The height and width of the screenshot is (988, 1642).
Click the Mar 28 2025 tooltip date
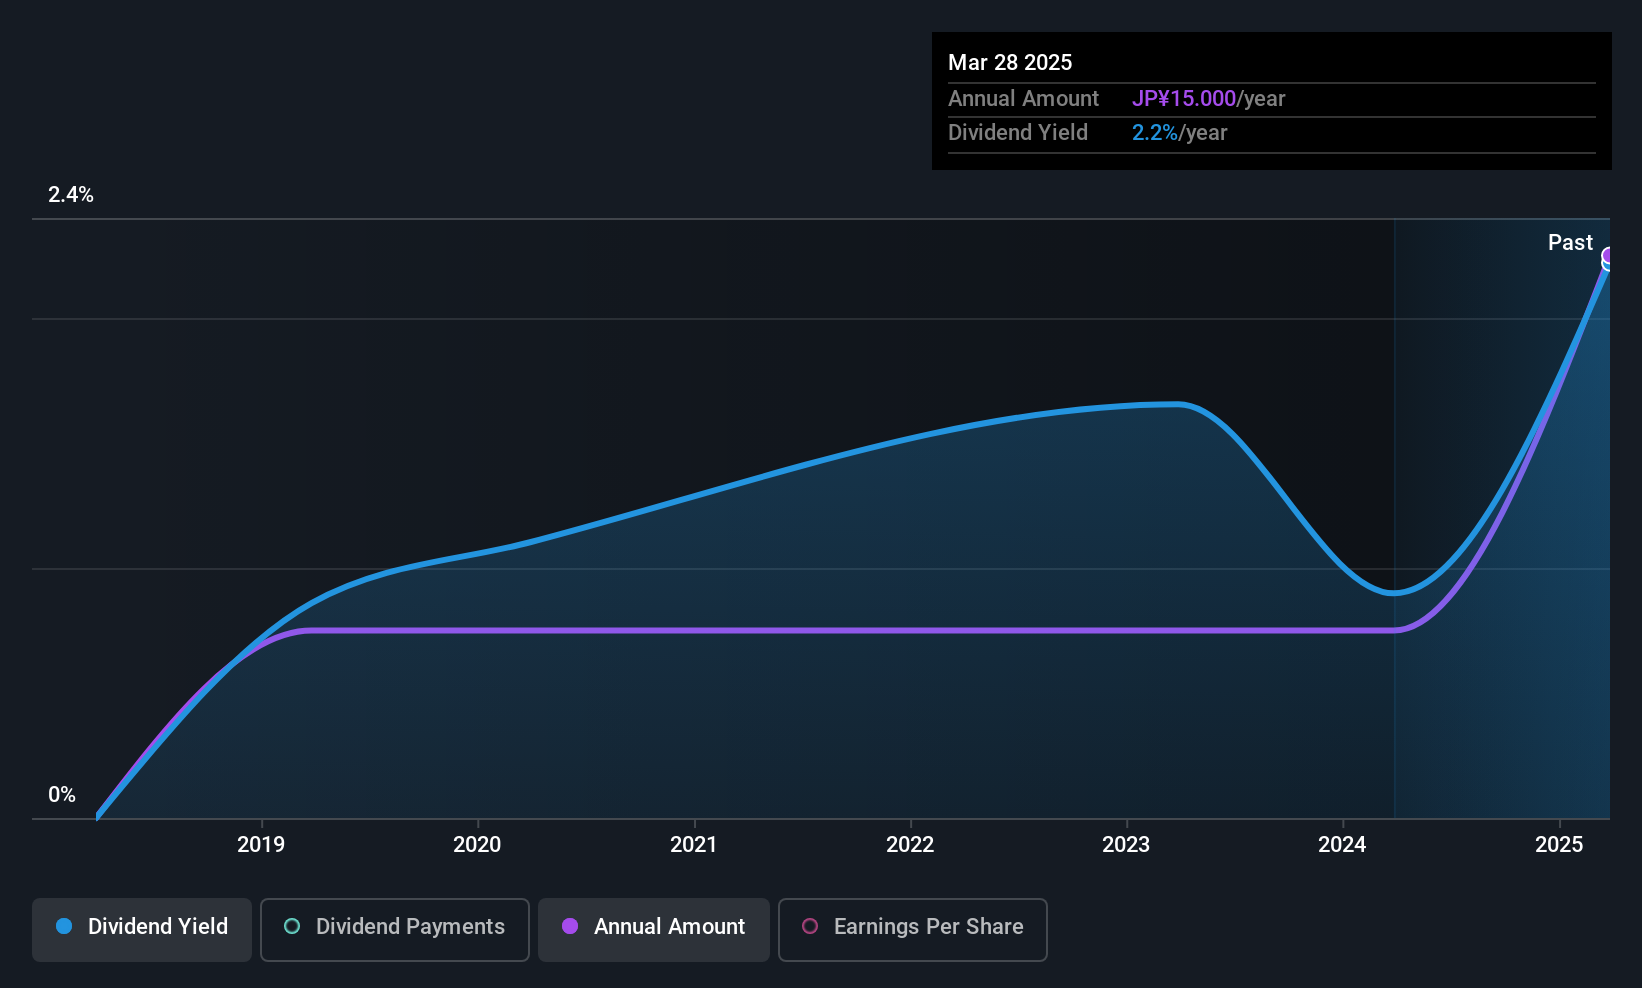click(1010, 62)
